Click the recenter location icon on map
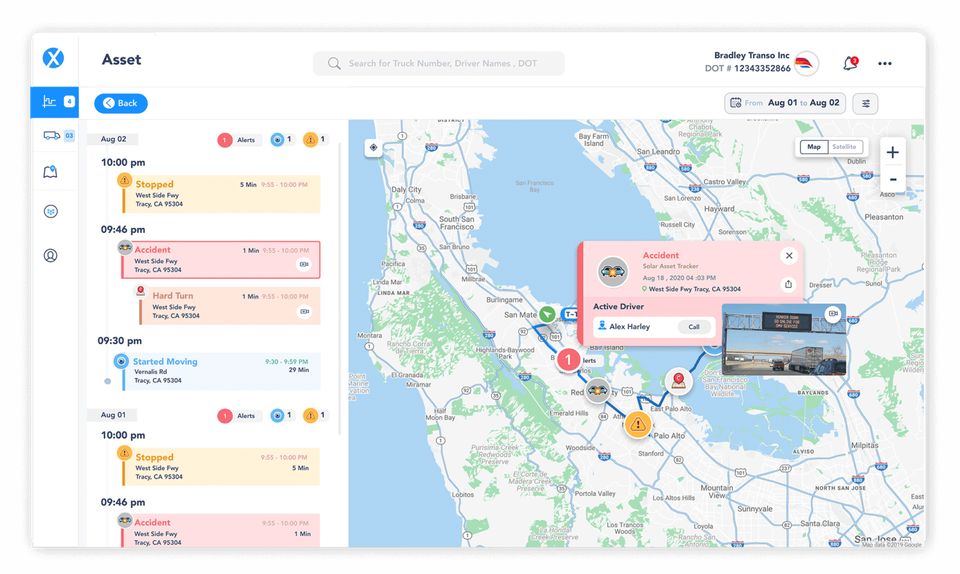Image resolution: width=960 pixels, height=574 pixels. [373, 147]
